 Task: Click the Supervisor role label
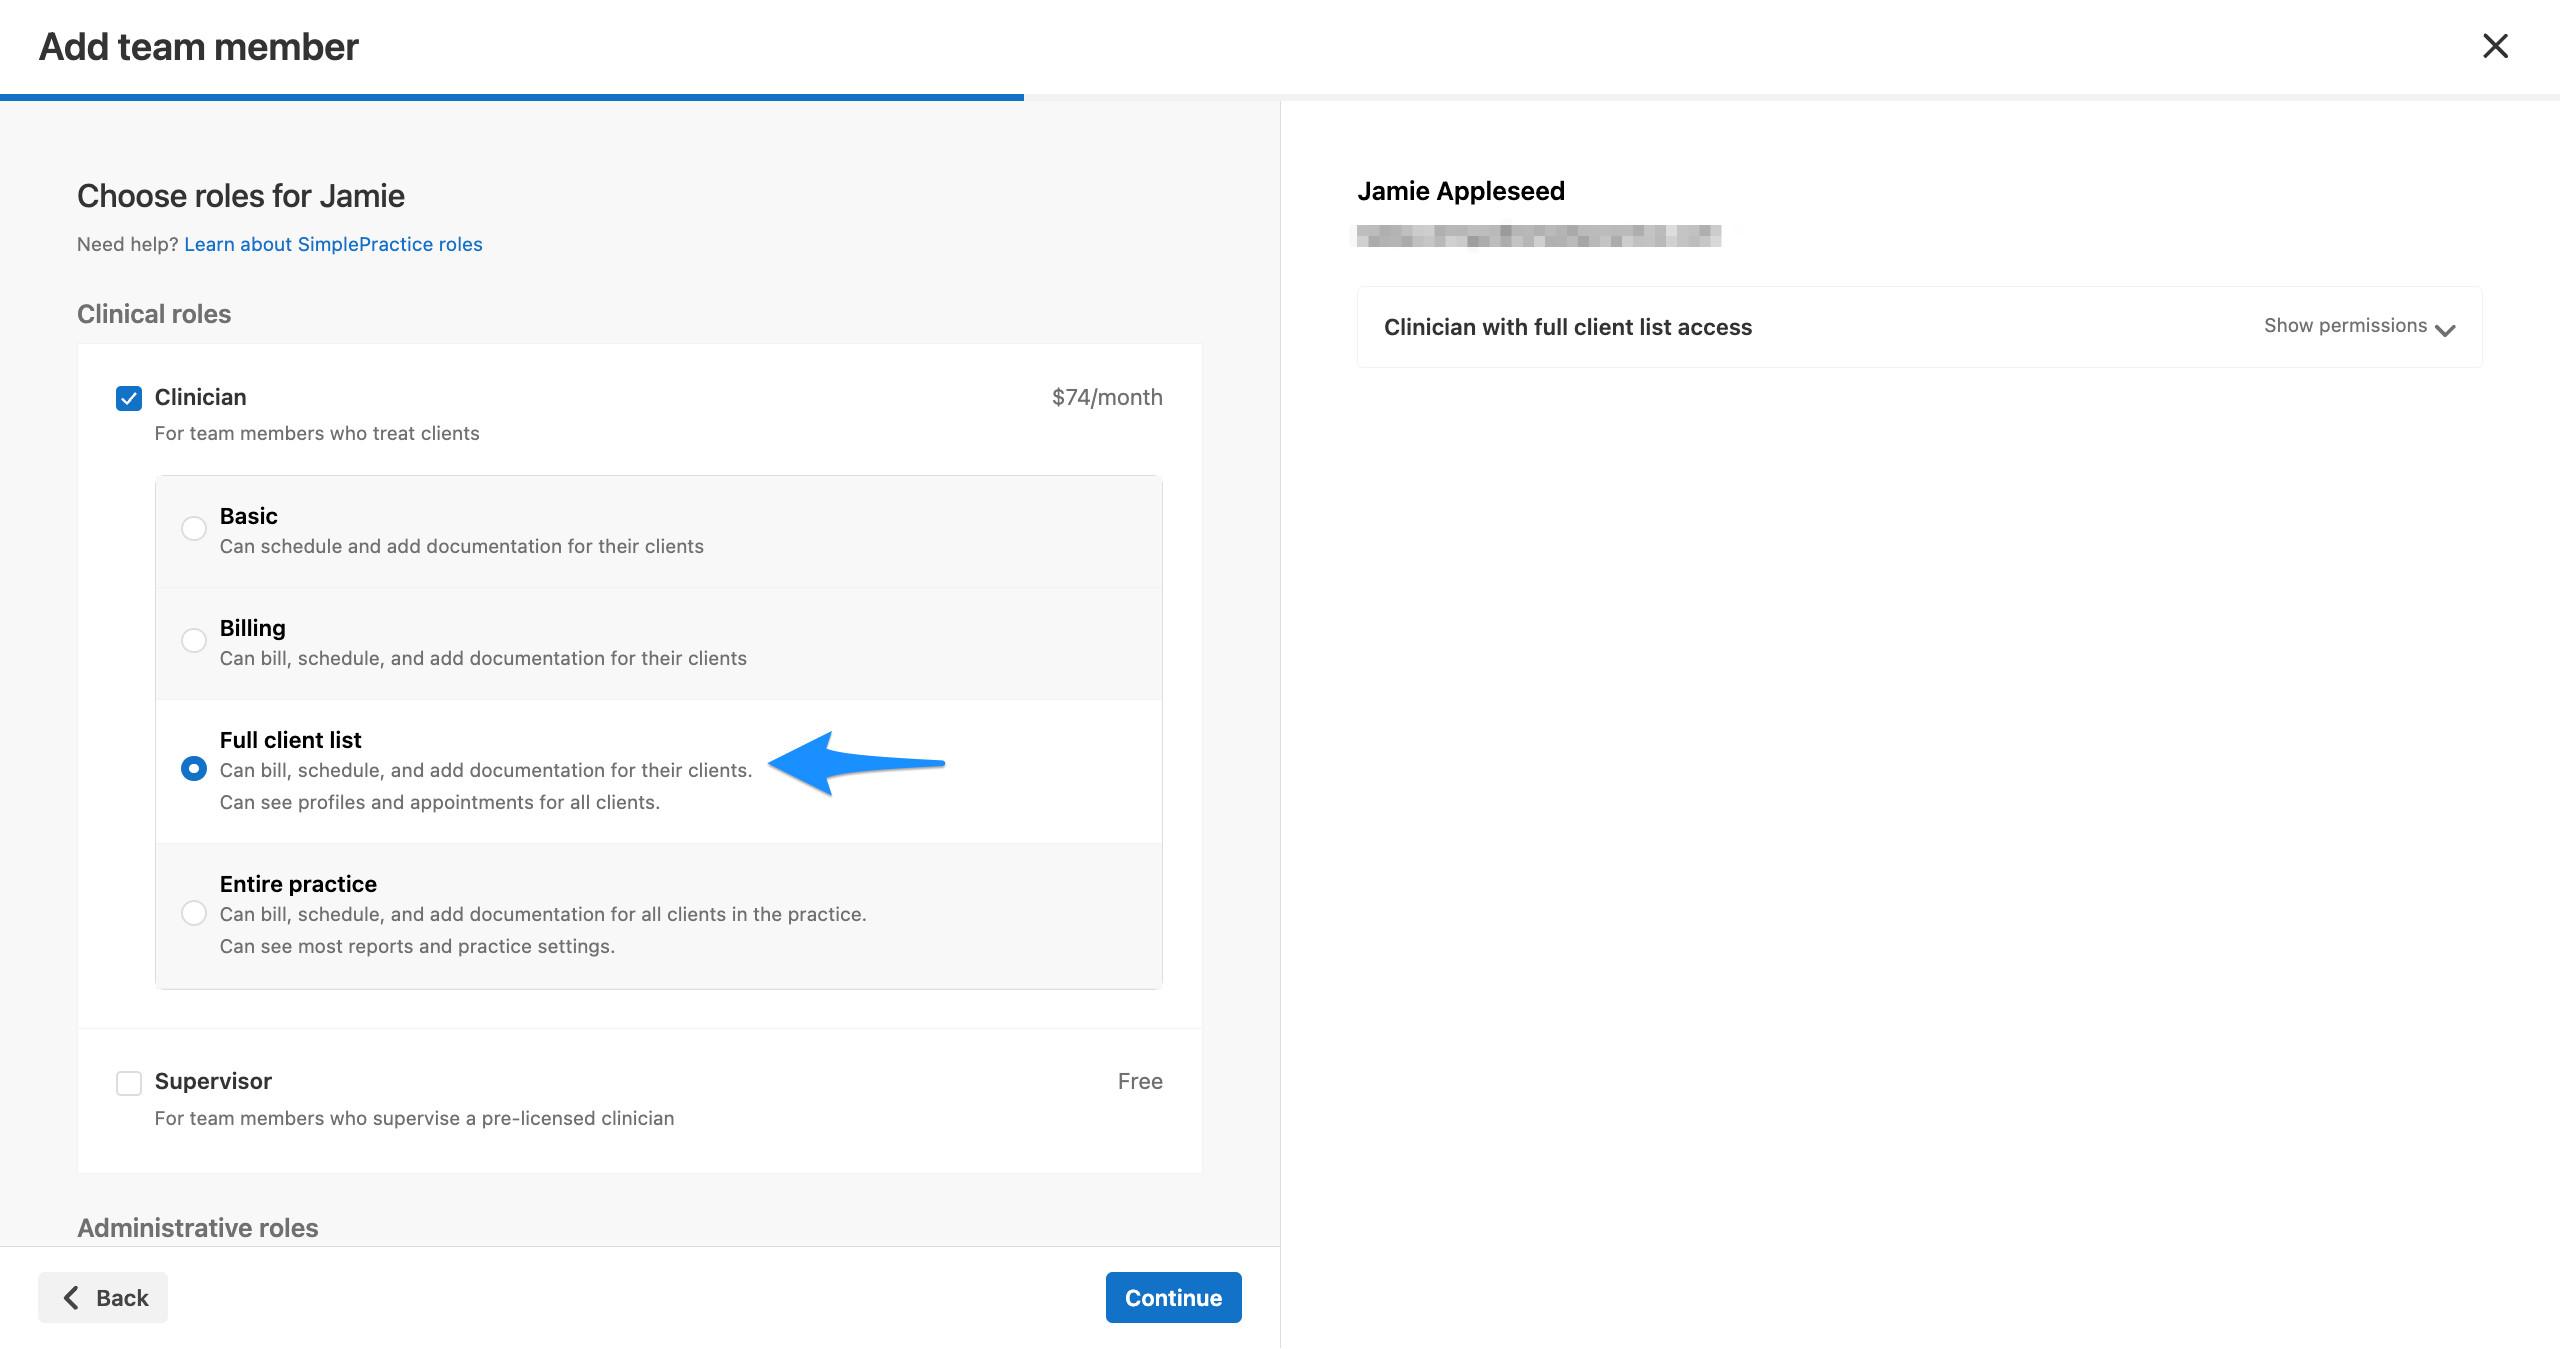point(213,1081)
